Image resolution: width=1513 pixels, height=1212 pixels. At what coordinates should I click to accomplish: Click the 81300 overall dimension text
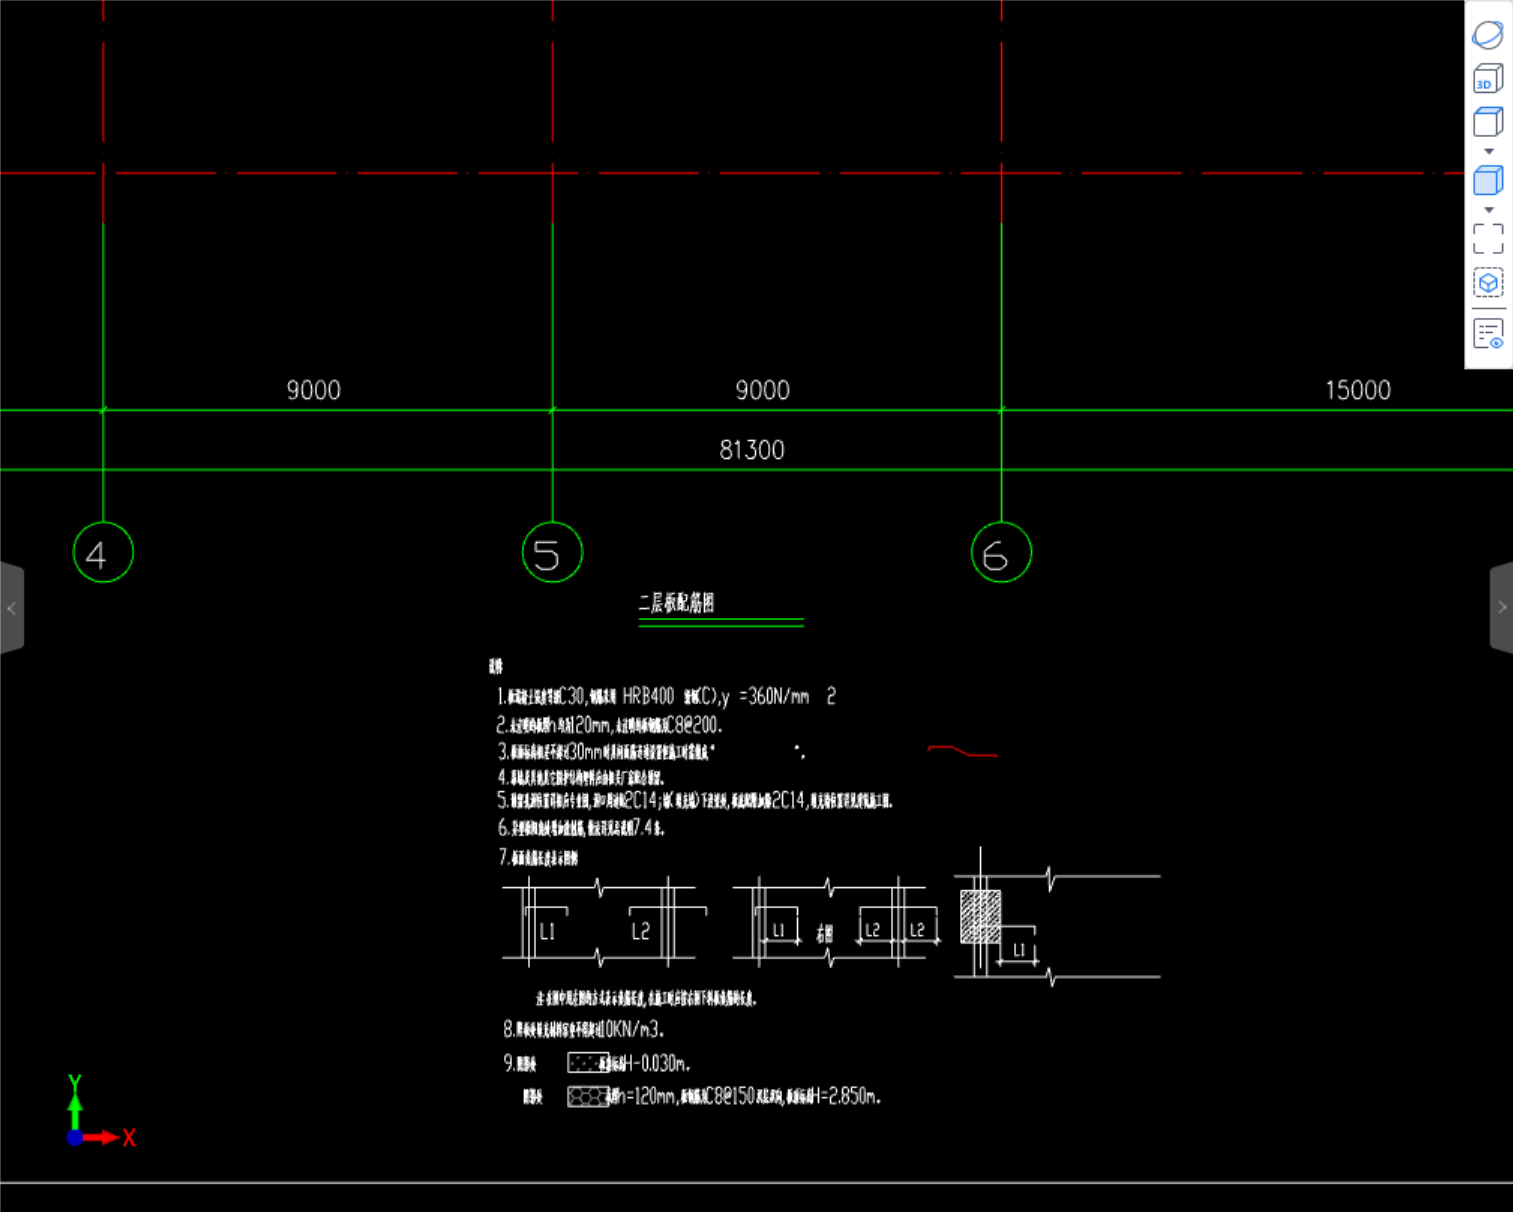click(x=752, y=450)
